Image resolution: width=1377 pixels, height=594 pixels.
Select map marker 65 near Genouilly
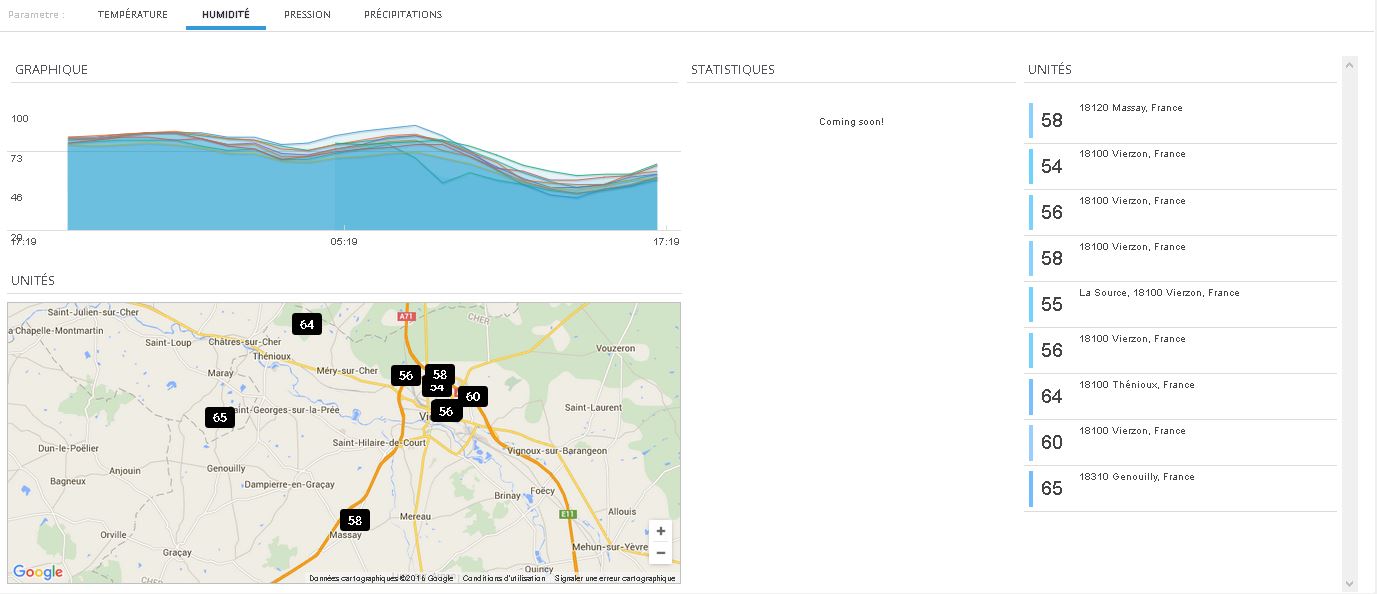click(x=220, y=417)
